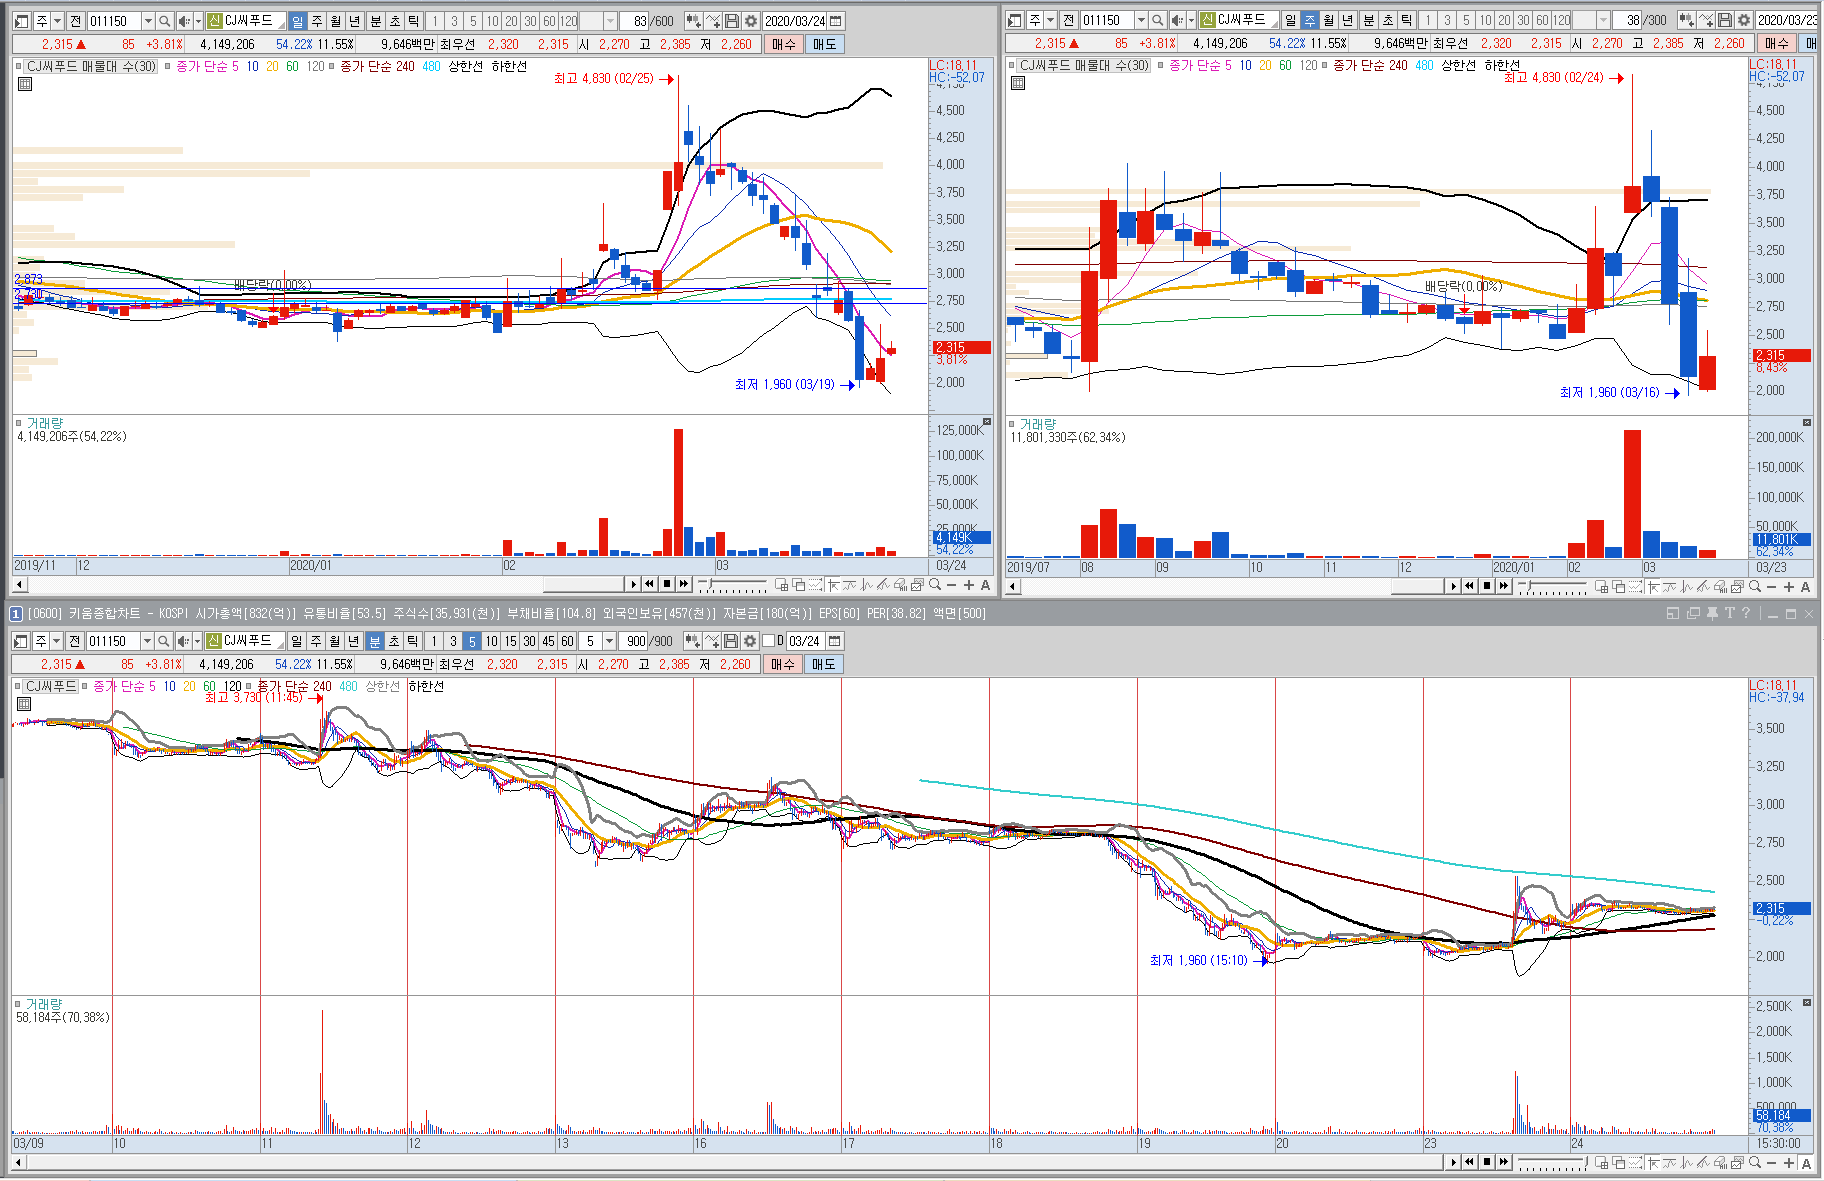Open stock code 011150 dropdown in top-left chart

[x=148, y=21]
